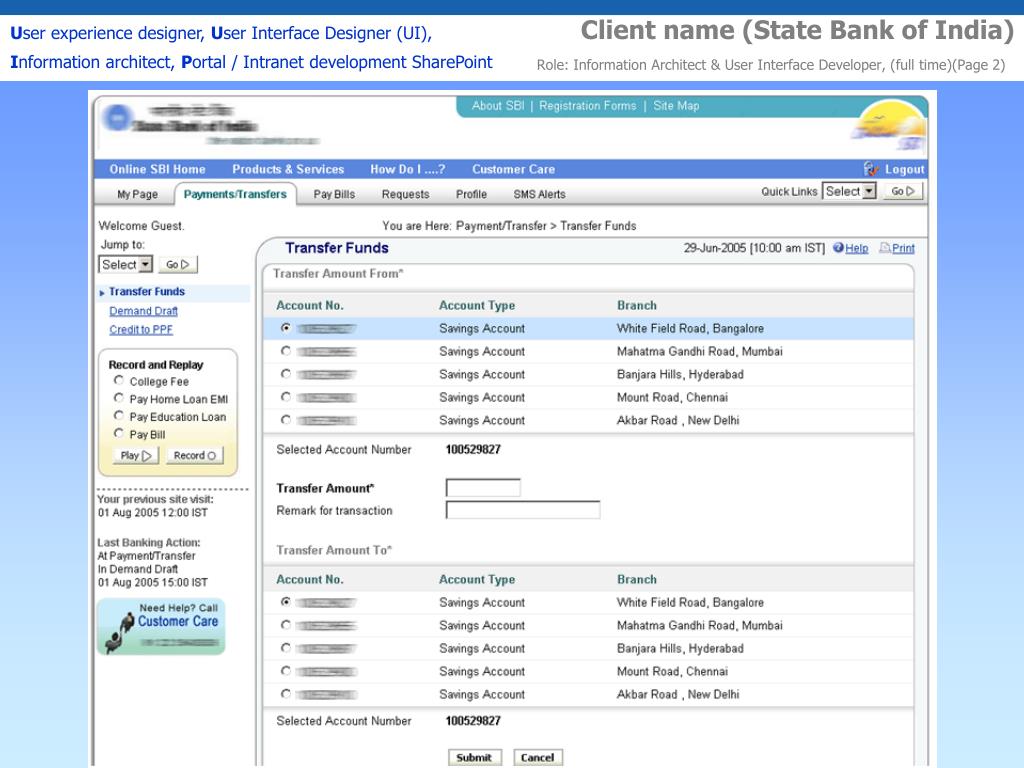This screenshot has height=768, width=1024.
Task: Focus the Remark for transaction field
Action: pyautogui.click(x=522, y=510)
